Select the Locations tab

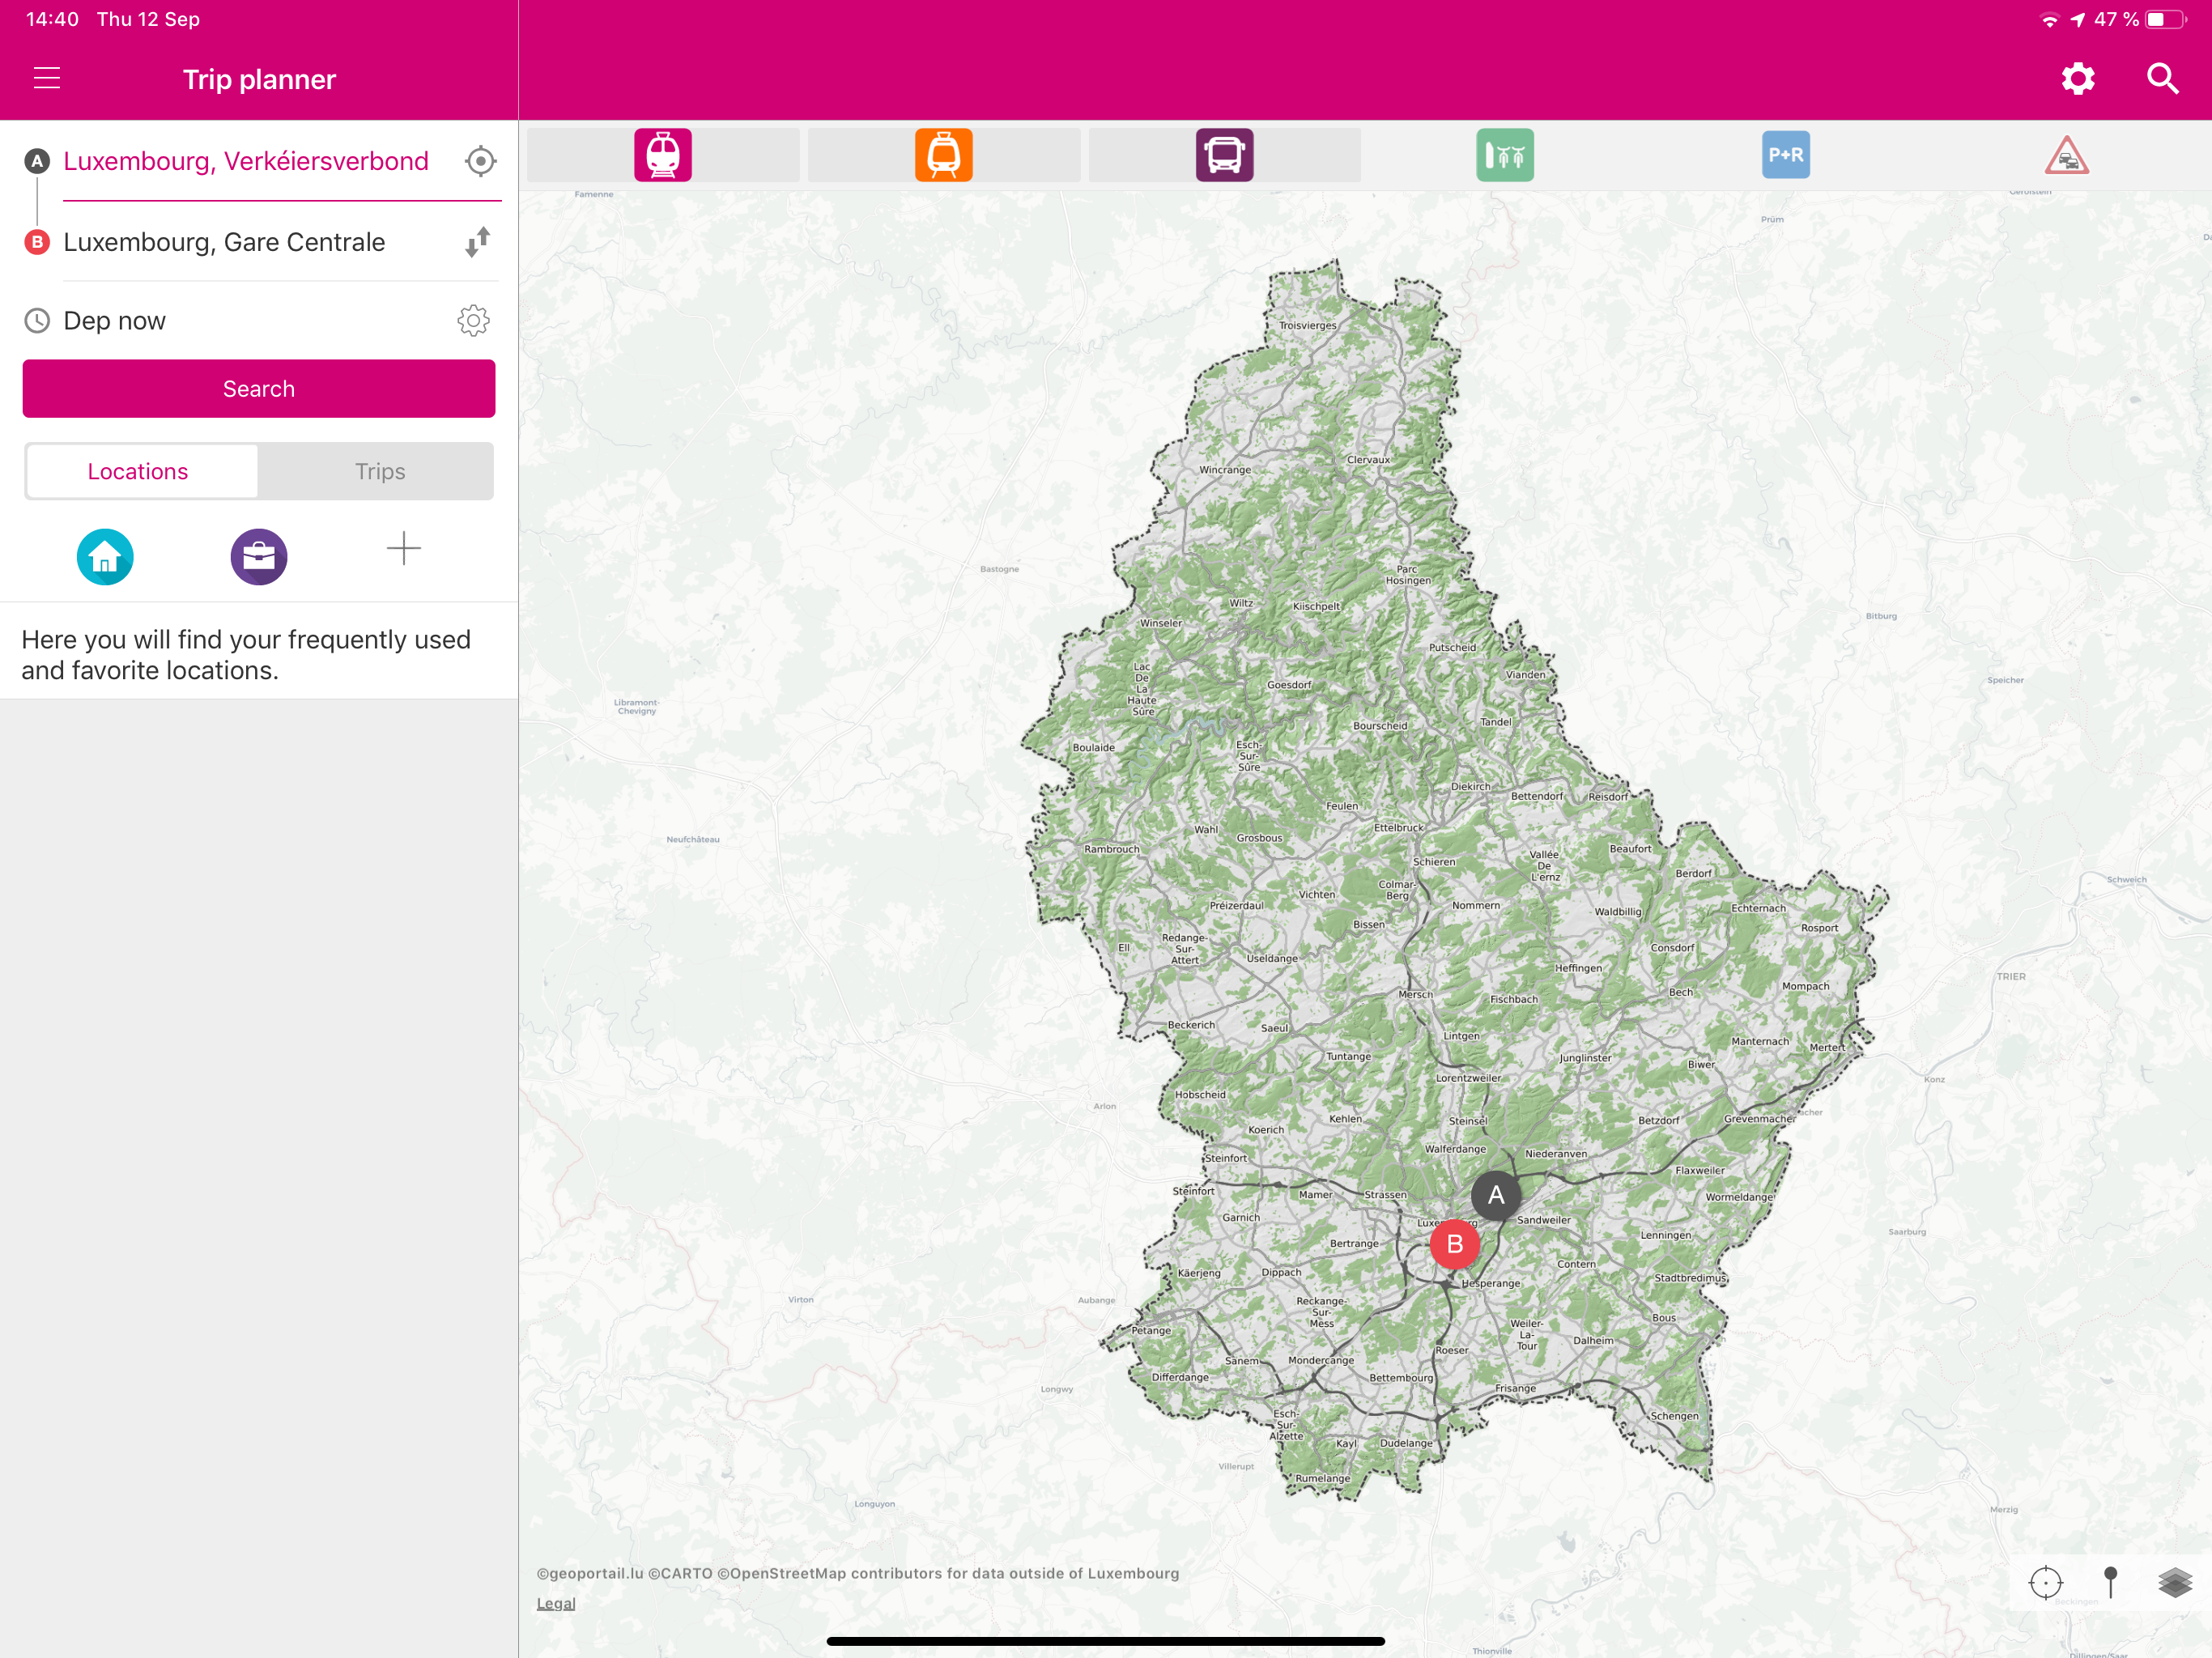tap(138, 471)
